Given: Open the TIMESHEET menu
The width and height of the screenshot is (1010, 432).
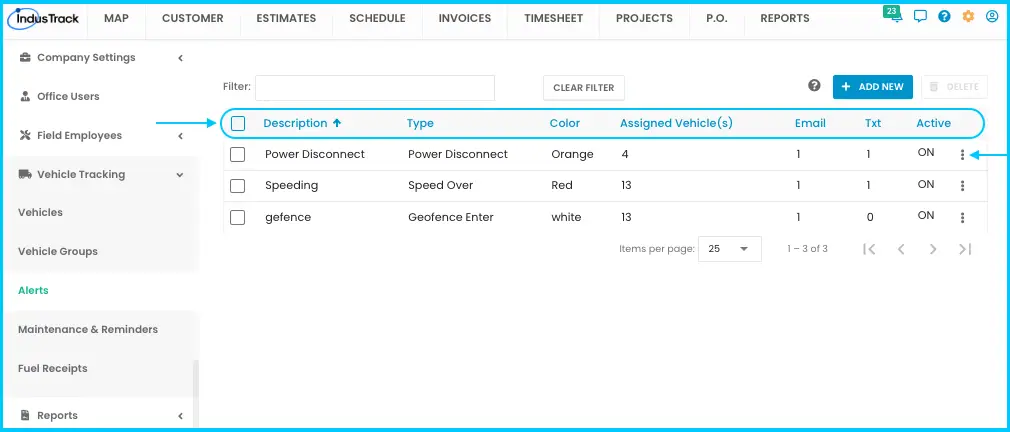Looking at the screenshot, I should (x=553, y=19).
